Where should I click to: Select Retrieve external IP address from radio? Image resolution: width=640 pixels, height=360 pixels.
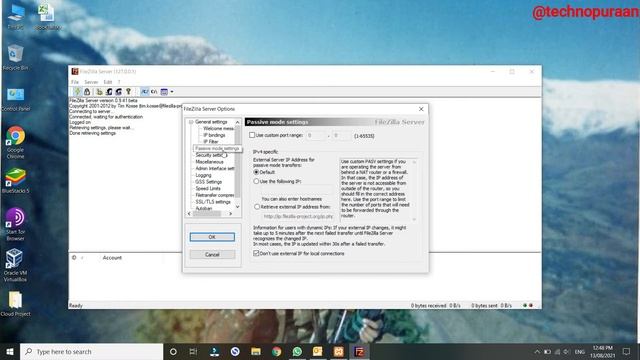pos(257,207)
